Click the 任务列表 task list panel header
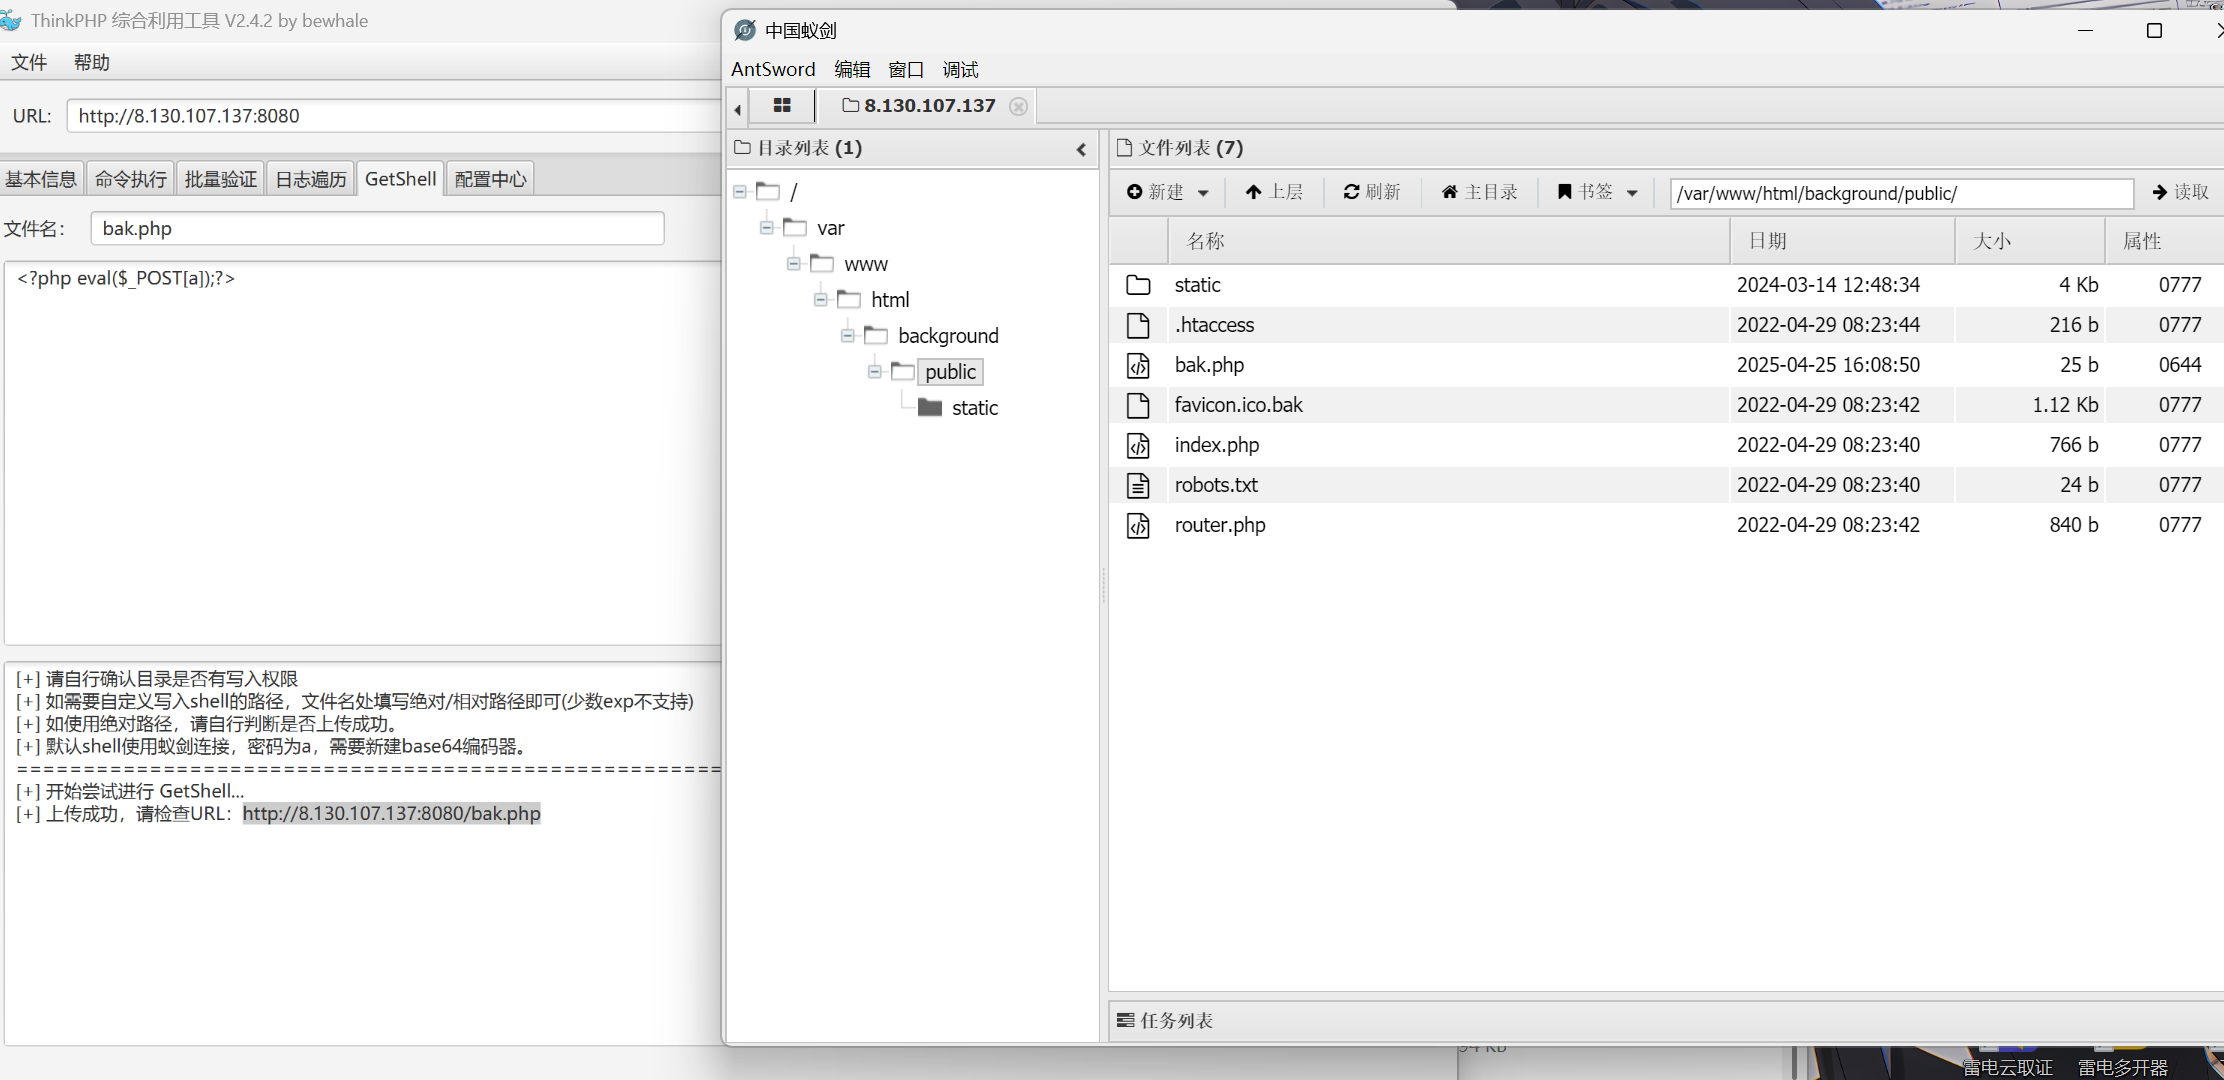This screenshot has height=1080, width=2224. tap(1666, 1020)
